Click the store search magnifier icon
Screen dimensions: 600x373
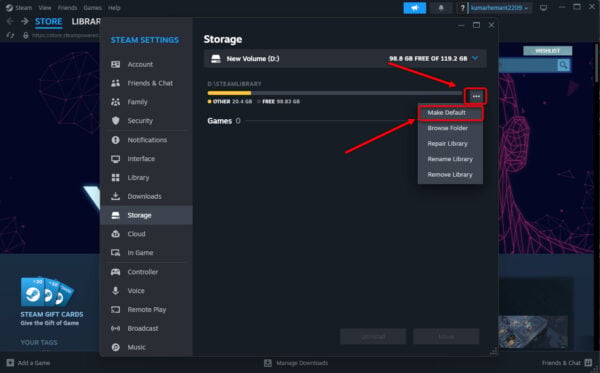pos(563,65)
